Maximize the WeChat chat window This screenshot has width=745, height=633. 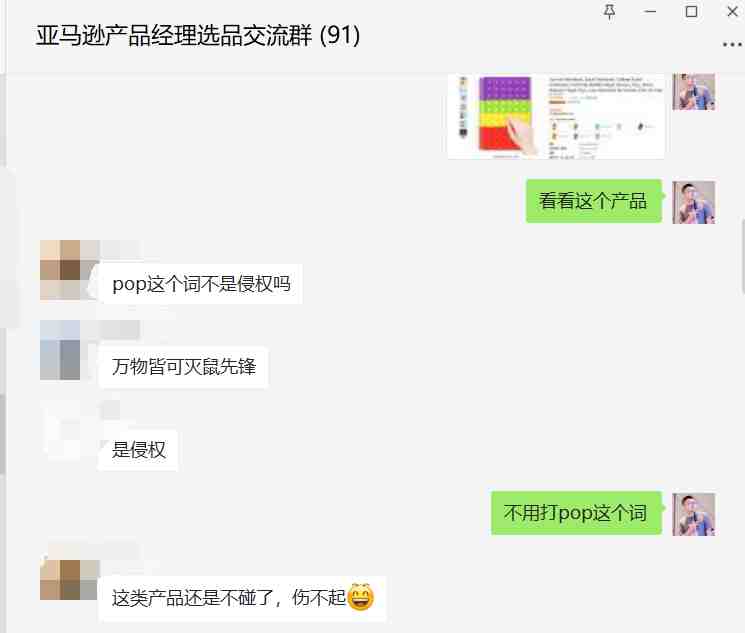pyautogui.click(x=691, y=11)
